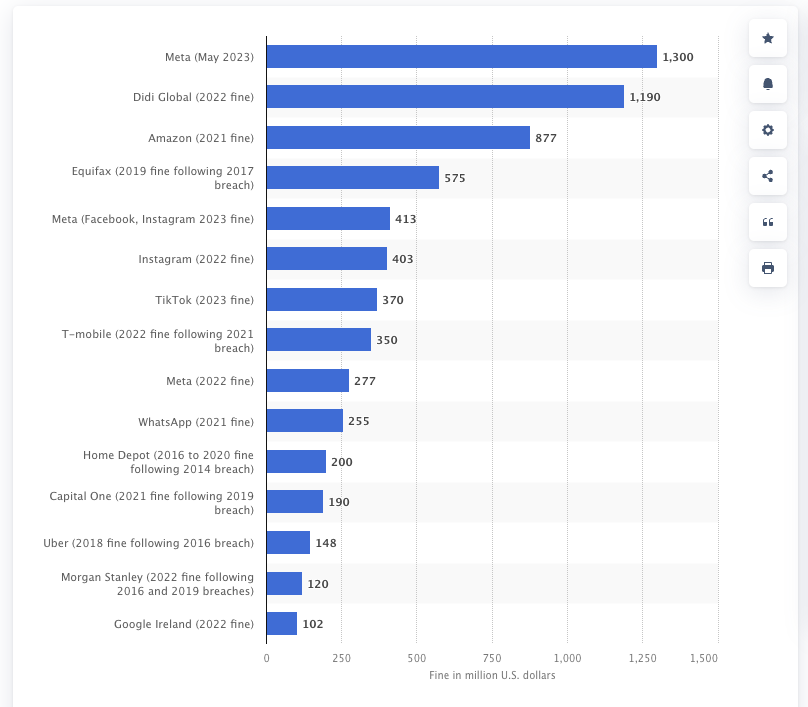Image resolution: width=808 pixels, height=707 pixels.
Task: Click the Meta (2022 fine) label
Action: [210, 381]
